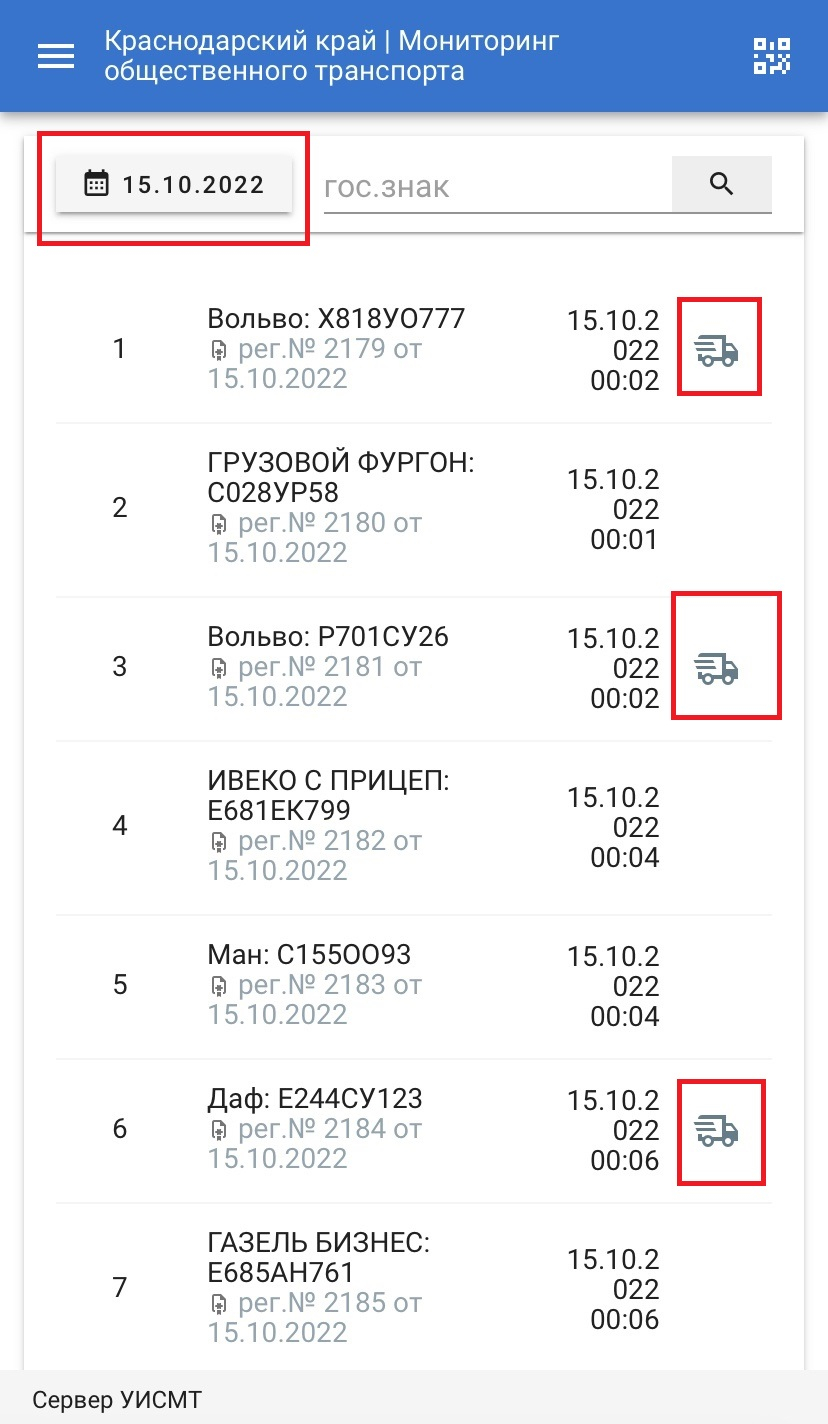Select row 2 ГРУЗОВОЙ ФУРГОН С028УР58

pyautogui.click(x=414, y=509)
